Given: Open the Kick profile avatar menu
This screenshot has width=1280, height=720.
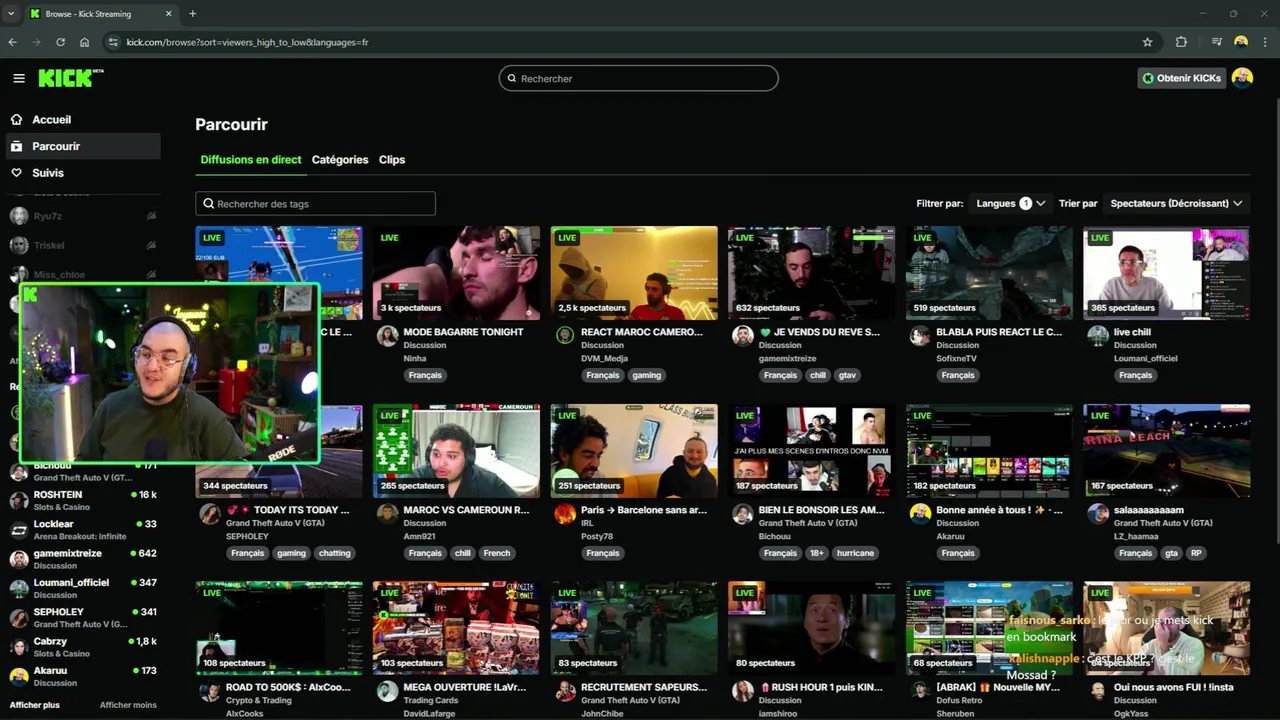Looking at the screenshot, I should click(x=1242, y=78).
